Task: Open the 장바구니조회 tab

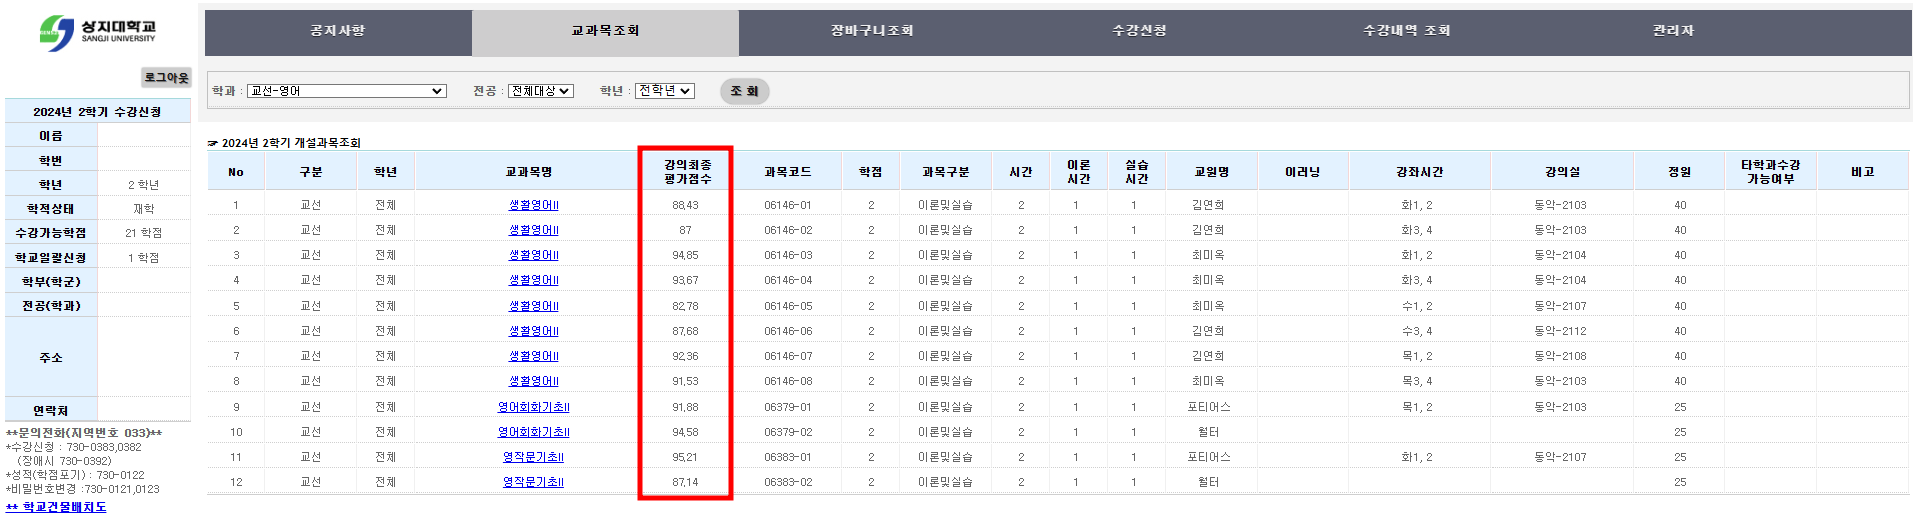Action: coord(872,31)
